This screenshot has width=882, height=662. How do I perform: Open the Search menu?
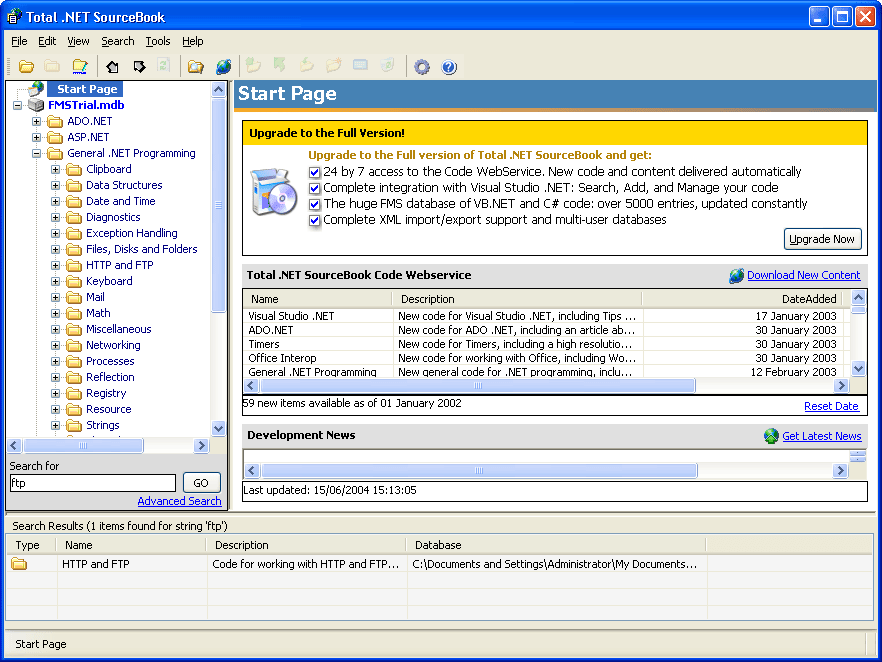(118, 41)
